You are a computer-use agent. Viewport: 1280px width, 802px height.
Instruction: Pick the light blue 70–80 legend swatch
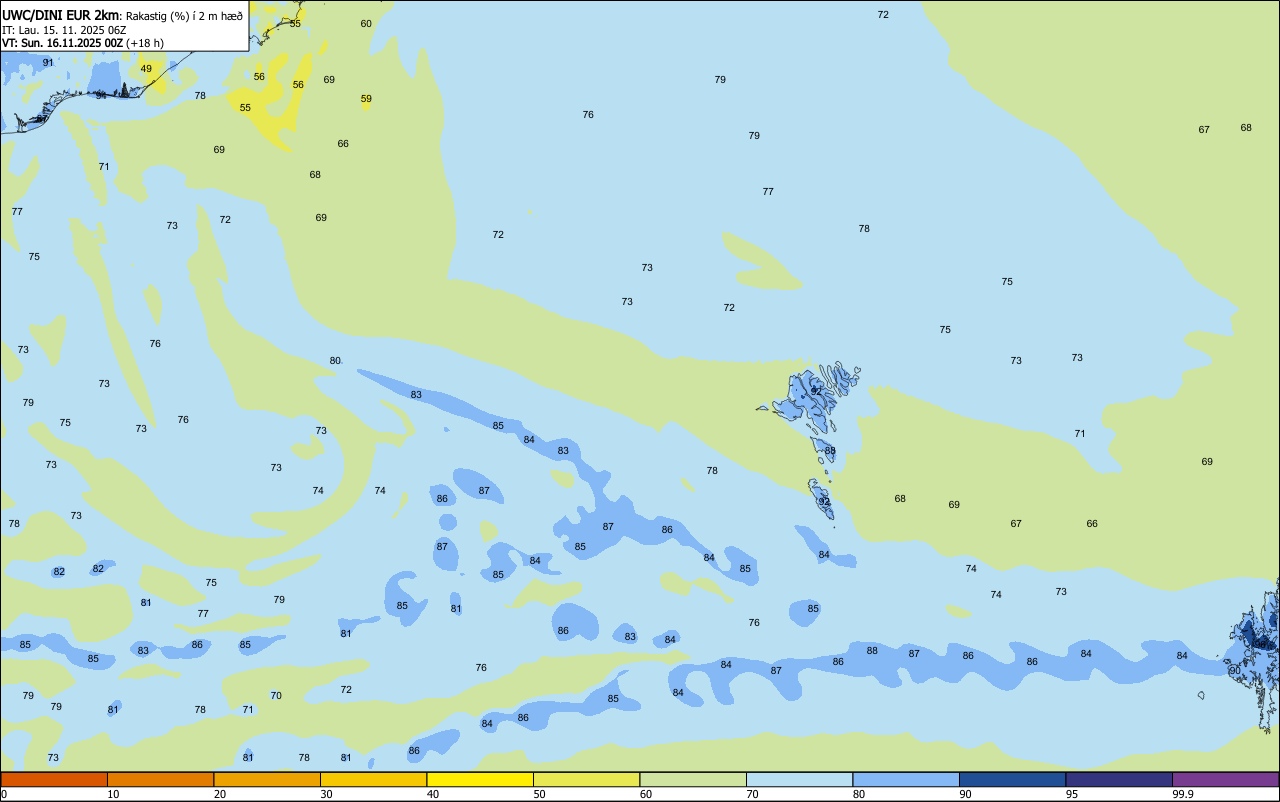pyautogui.click(x=799, y=779)
